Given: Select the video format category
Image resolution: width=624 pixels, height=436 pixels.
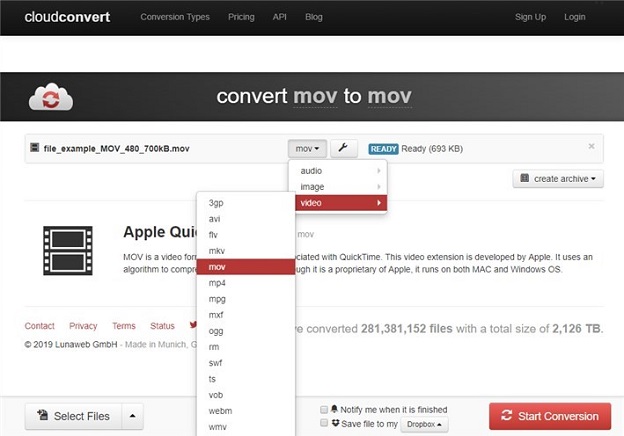Looking at the screenshot, I should coord(341,203).
